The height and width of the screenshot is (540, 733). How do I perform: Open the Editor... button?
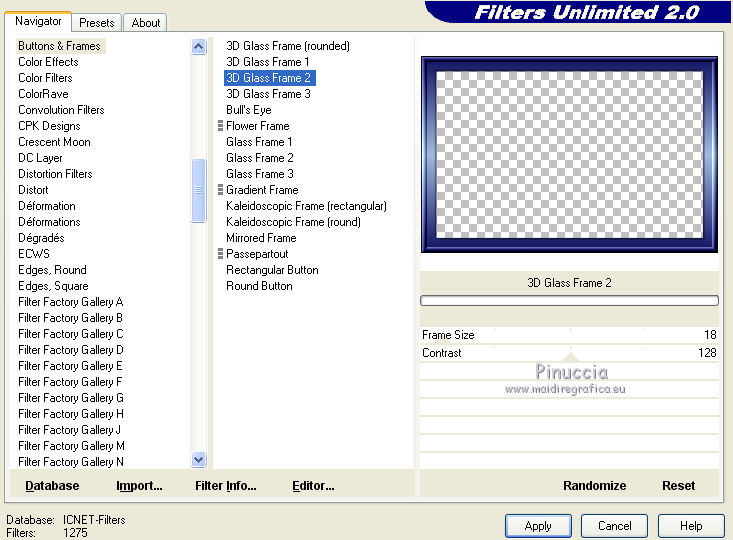(x=313, y=486)
